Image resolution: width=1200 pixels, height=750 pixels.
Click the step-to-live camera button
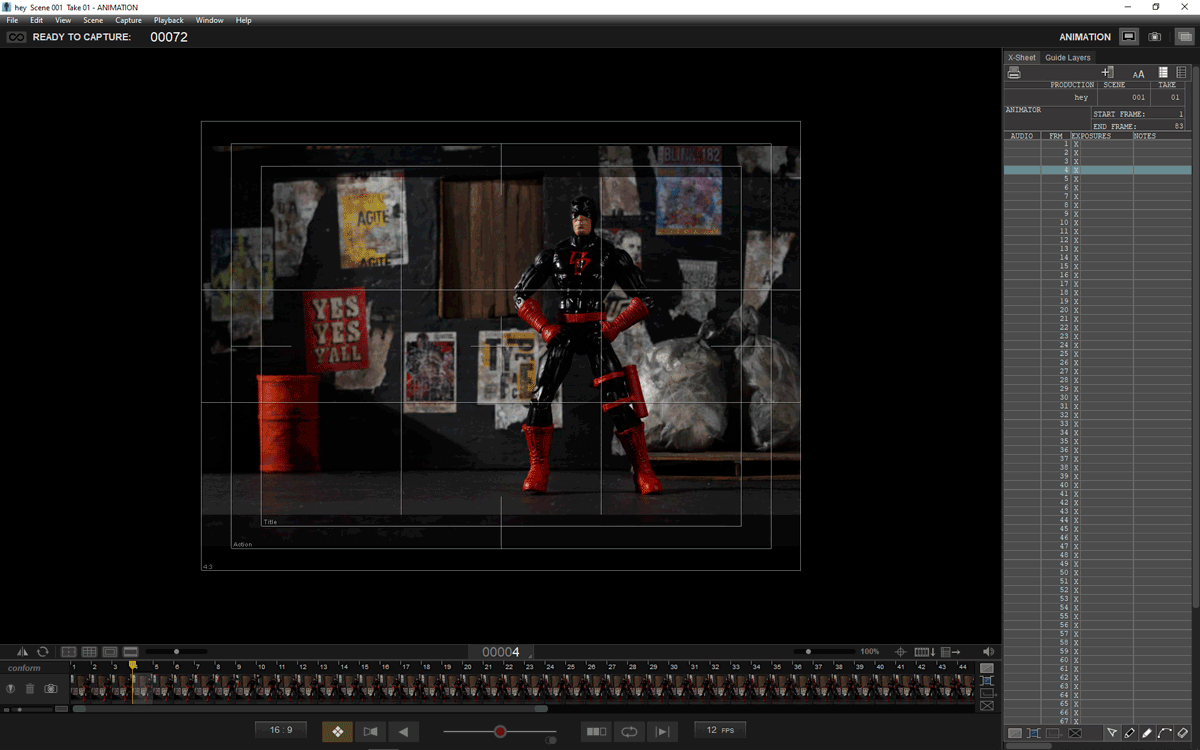(x=370, y=732)
